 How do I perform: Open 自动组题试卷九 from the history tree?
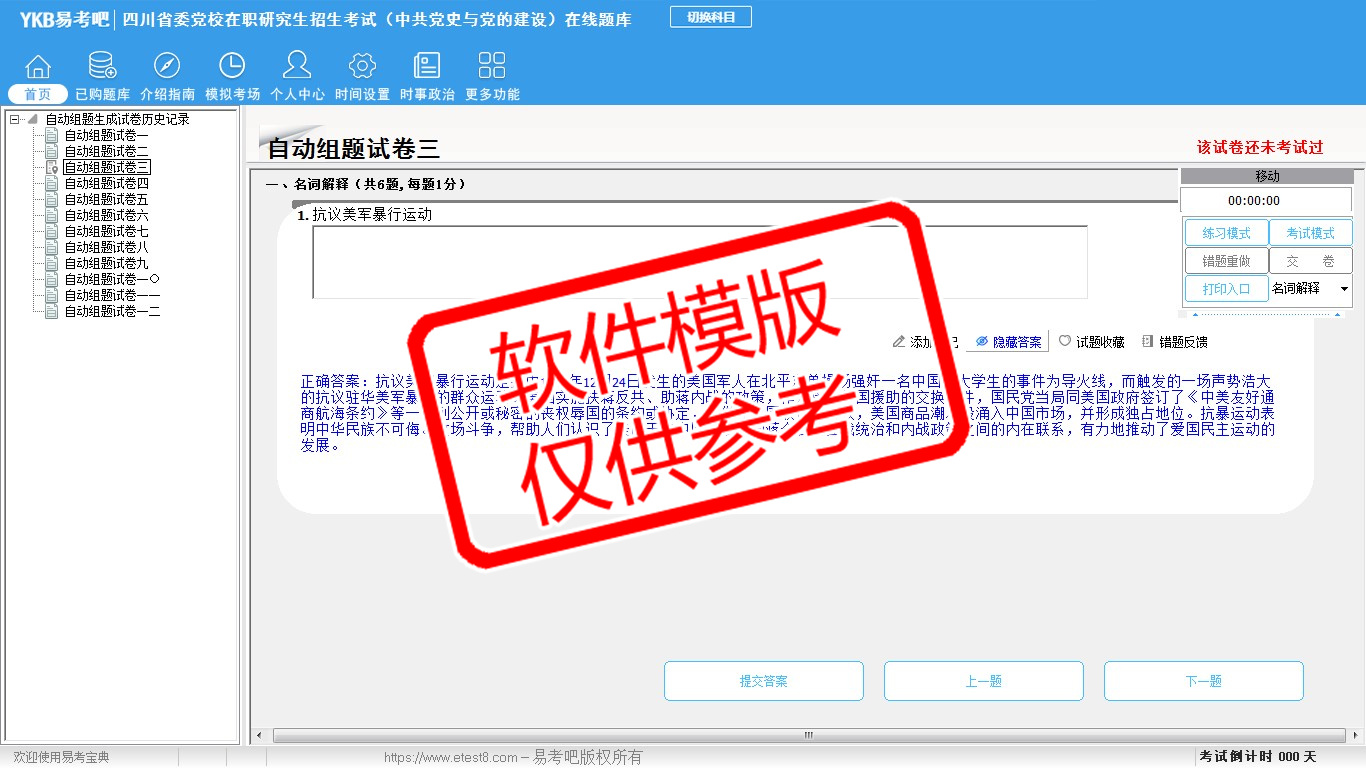coord(107,263)
